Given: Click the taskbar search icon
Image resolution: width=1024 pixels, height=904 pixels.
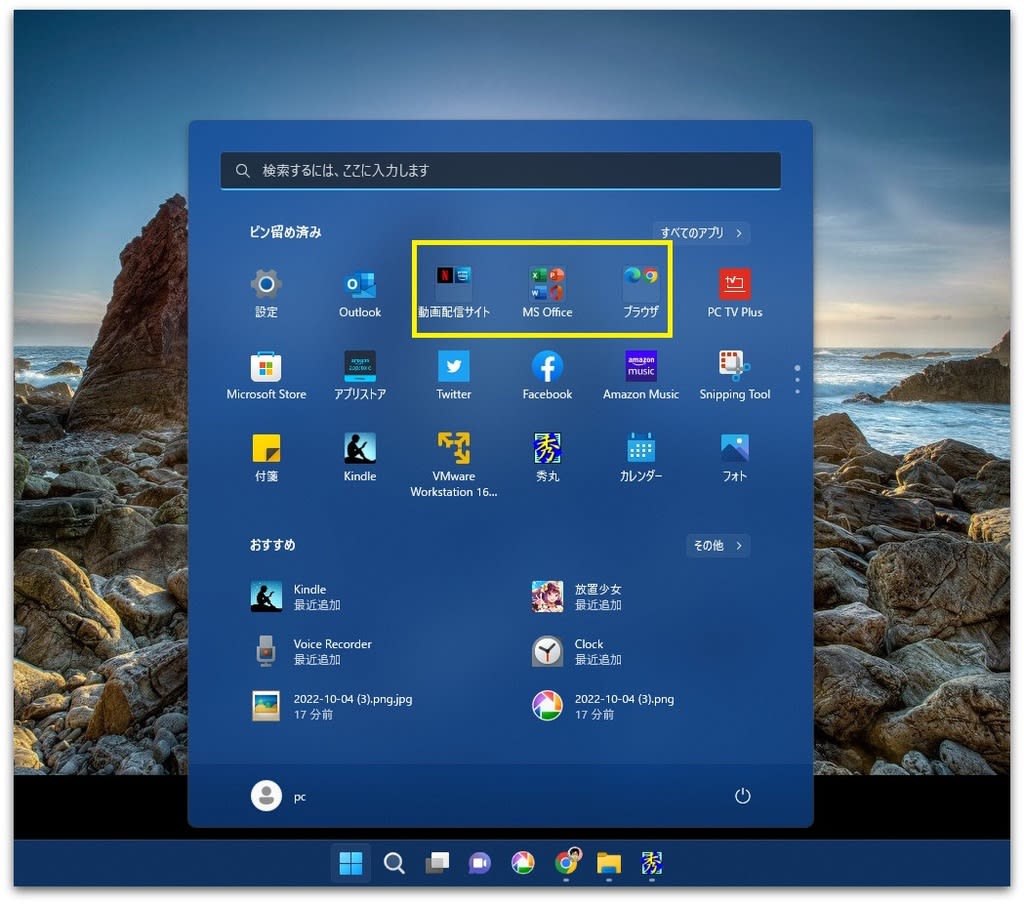Looking at the screenshot, I should click(394, 864).
